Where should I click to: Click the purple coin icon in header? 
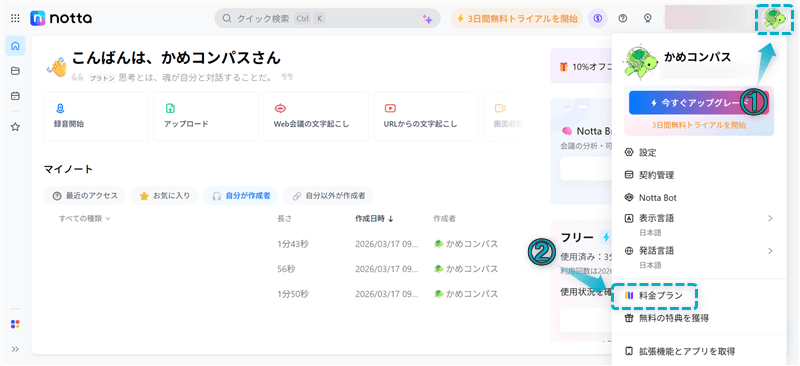click(597, 18)
